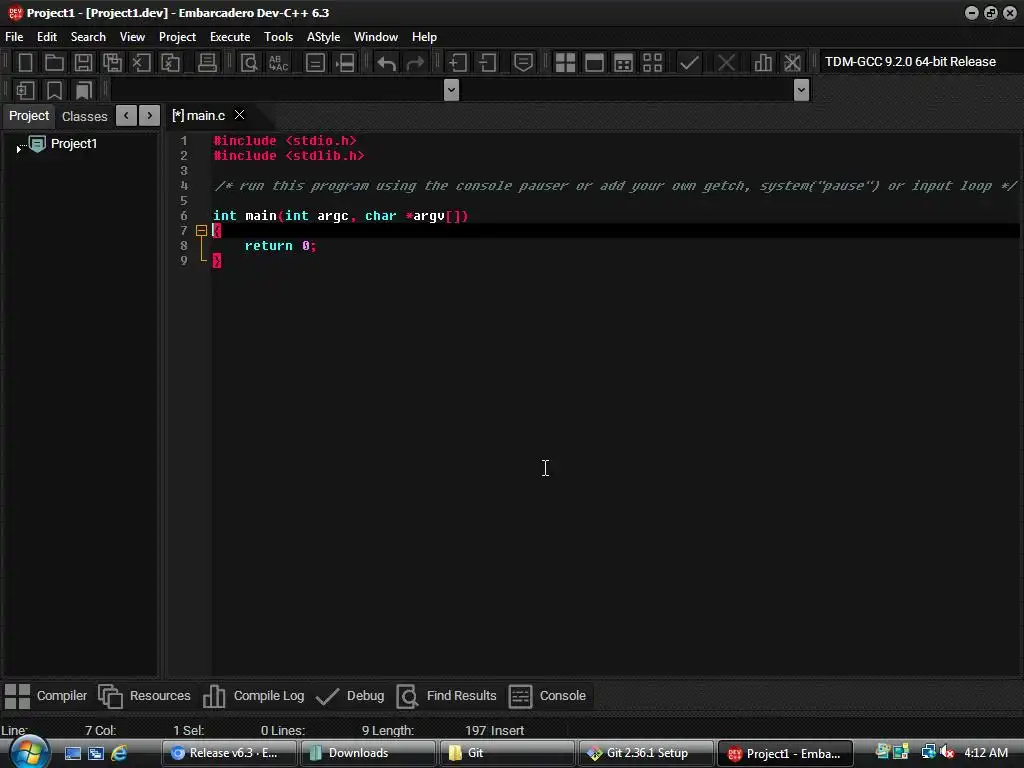Open Internet Explorer quick launch icon
This screenshot has width=1024, height=768.
click(x=119, y=753)
